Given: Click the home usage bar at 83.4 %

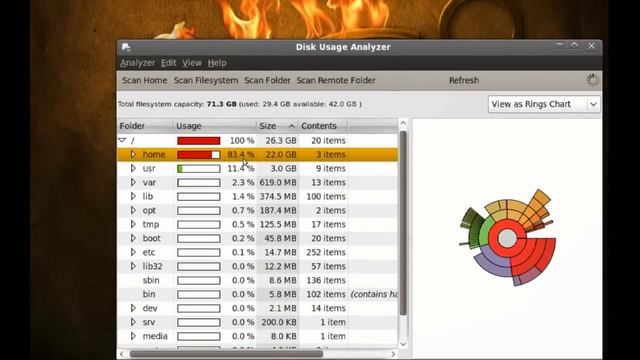Looking at the screenshot, I should coord(199,155).
